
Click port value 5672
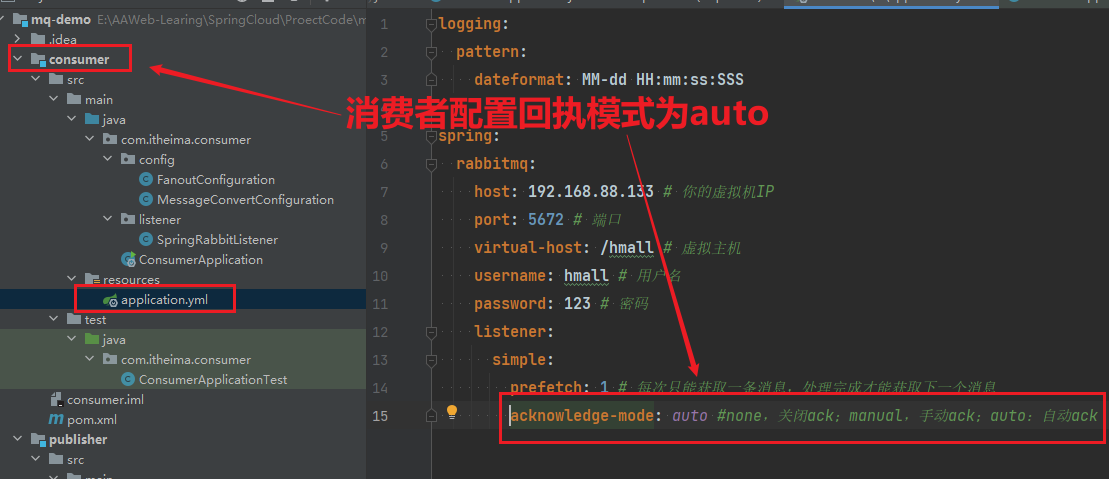click(545, 219)
